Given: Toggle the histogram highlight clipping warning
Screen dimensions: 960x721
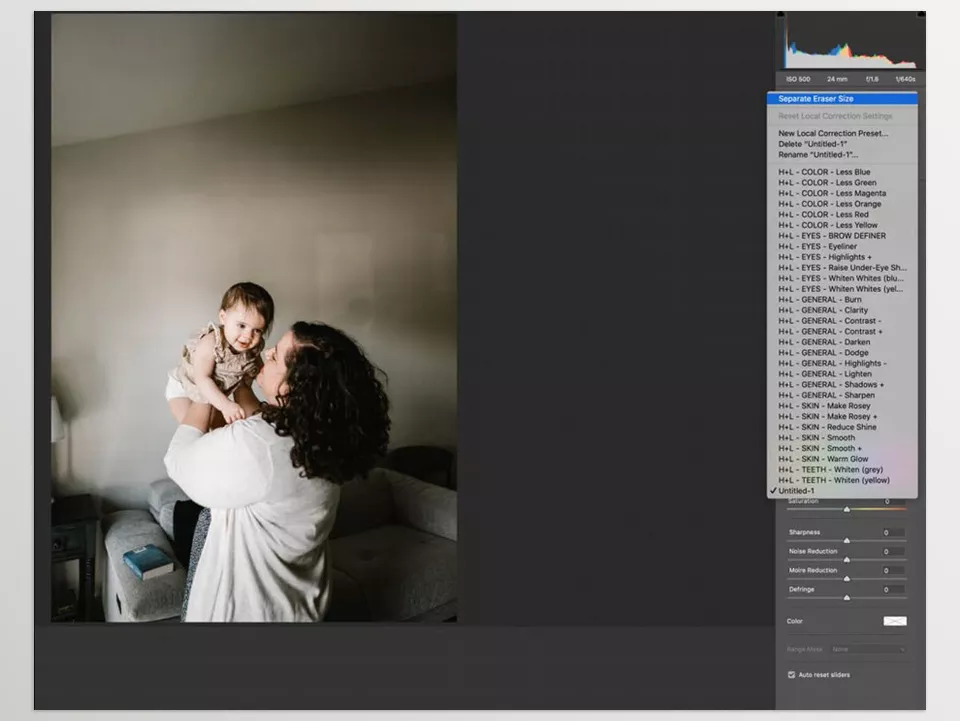Looking at the screenshot, I should [x=920, y=14].
